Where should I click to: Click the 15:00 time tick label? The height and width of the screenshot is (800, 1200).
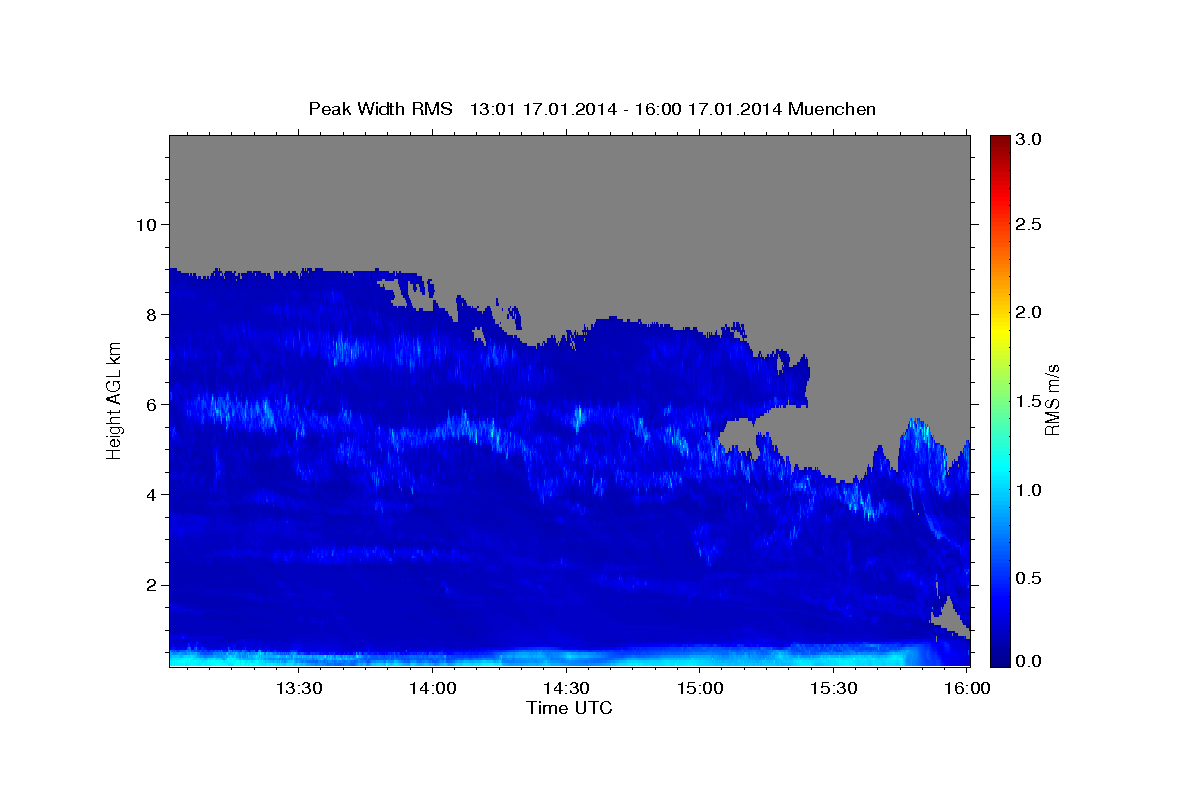(700, 688)
